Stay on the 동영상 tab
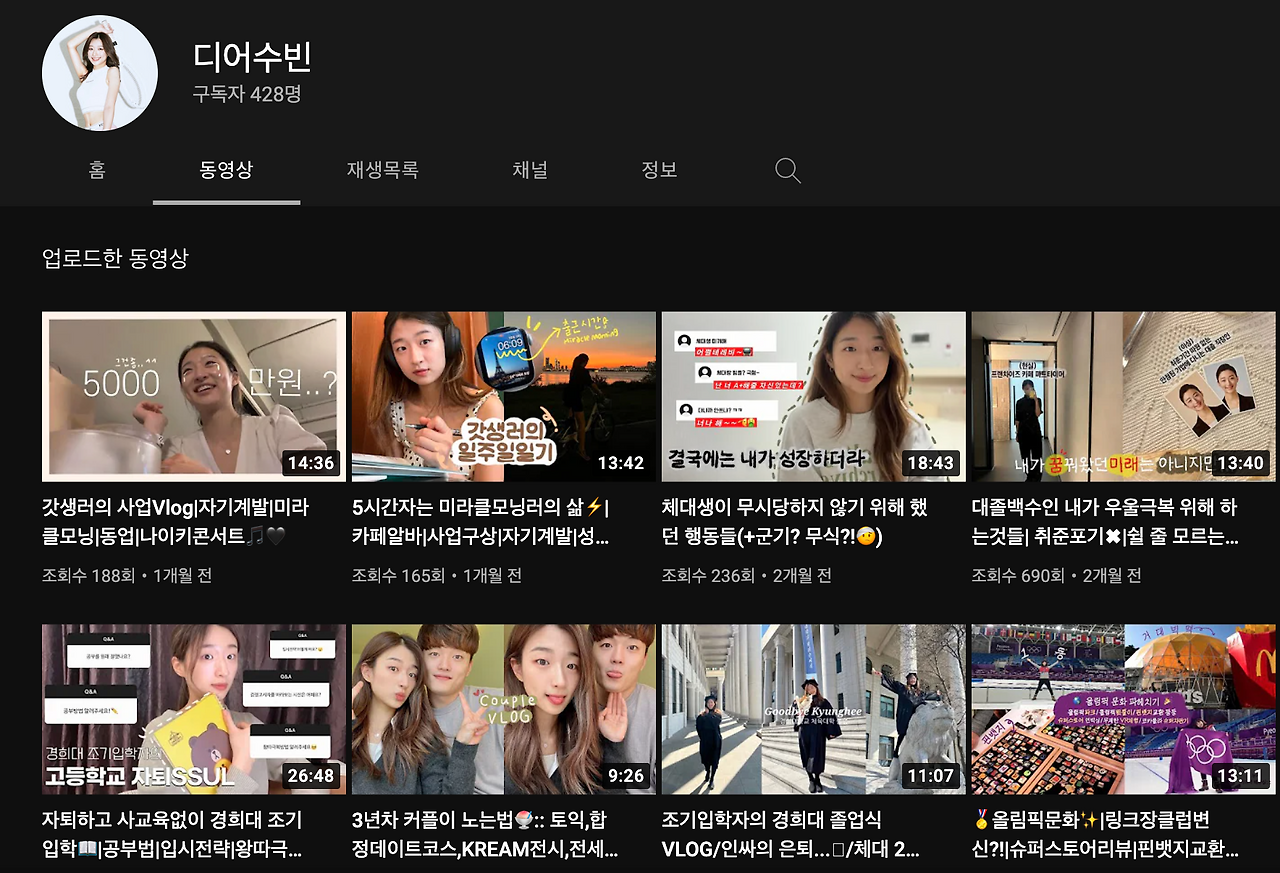Screen dimensions: 1280x873 225,170
